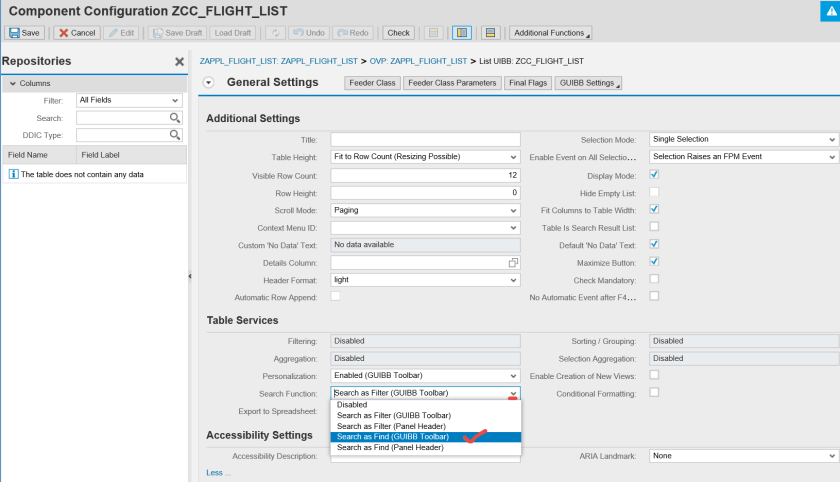Click the highlighted split layout toolbar icon
Screen dimensions: 840x482
[x=461, y=33]
